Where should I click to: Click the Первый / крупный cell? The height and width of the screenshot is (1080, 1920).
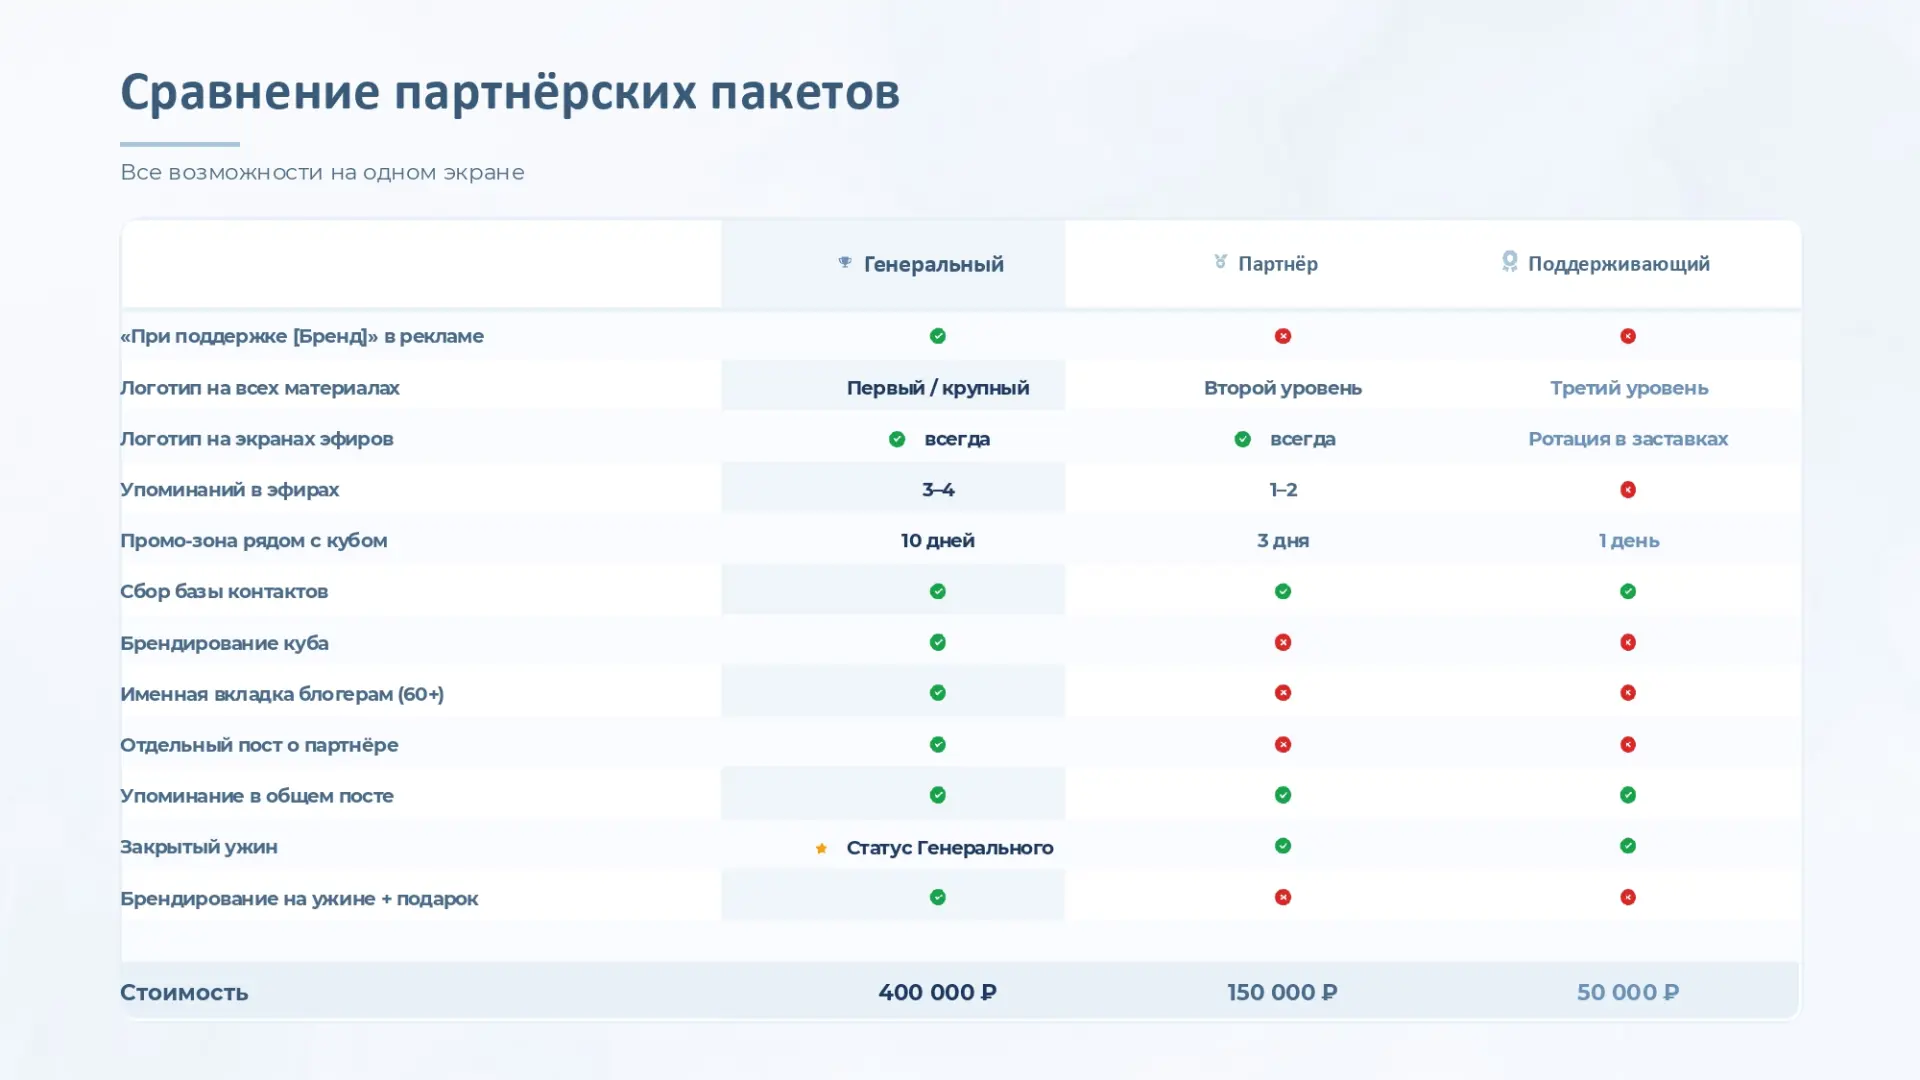tap(938, 388)
